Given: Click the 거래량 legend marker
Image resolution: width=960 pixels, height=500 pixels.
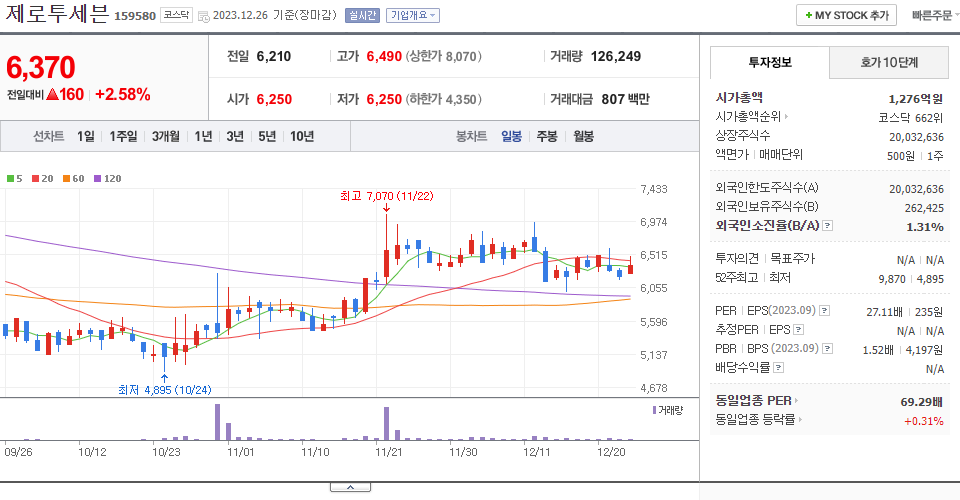Looking at the screenshot, I should (654, 410).
